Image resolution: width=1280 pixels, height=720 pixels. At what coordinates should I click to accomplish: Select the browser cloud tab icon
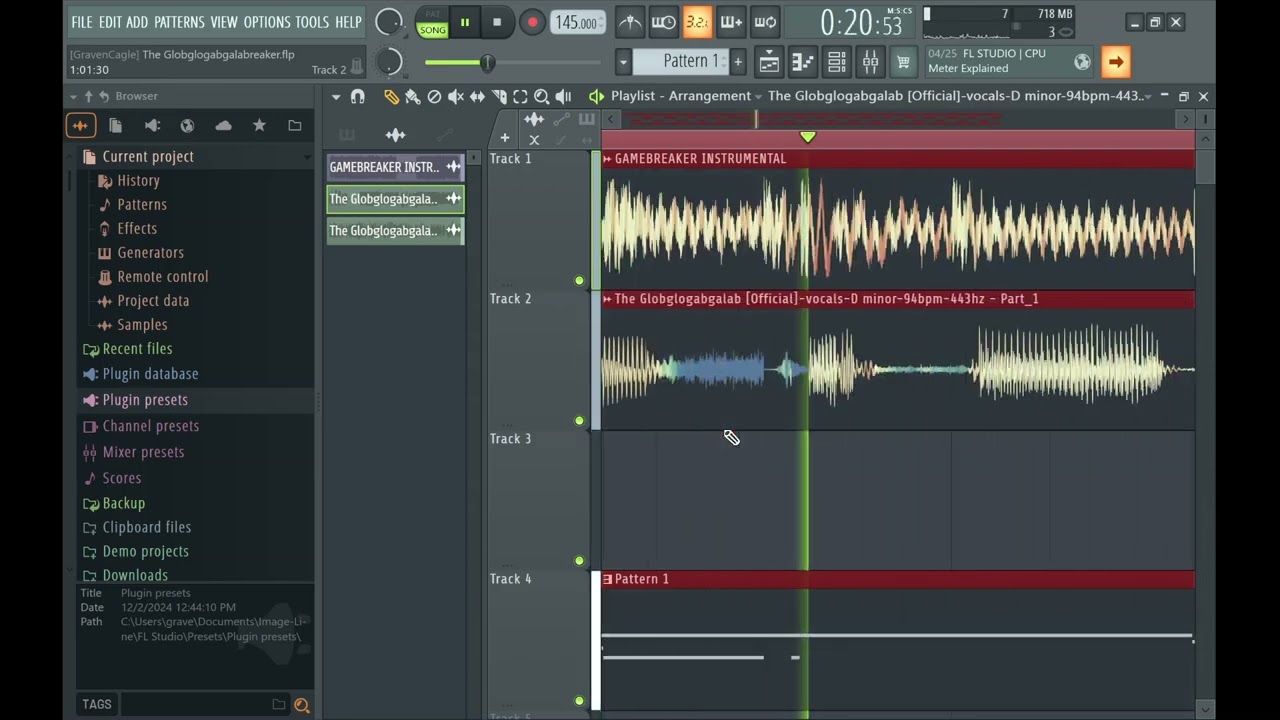pyautogui.click(x=223, y=126)
